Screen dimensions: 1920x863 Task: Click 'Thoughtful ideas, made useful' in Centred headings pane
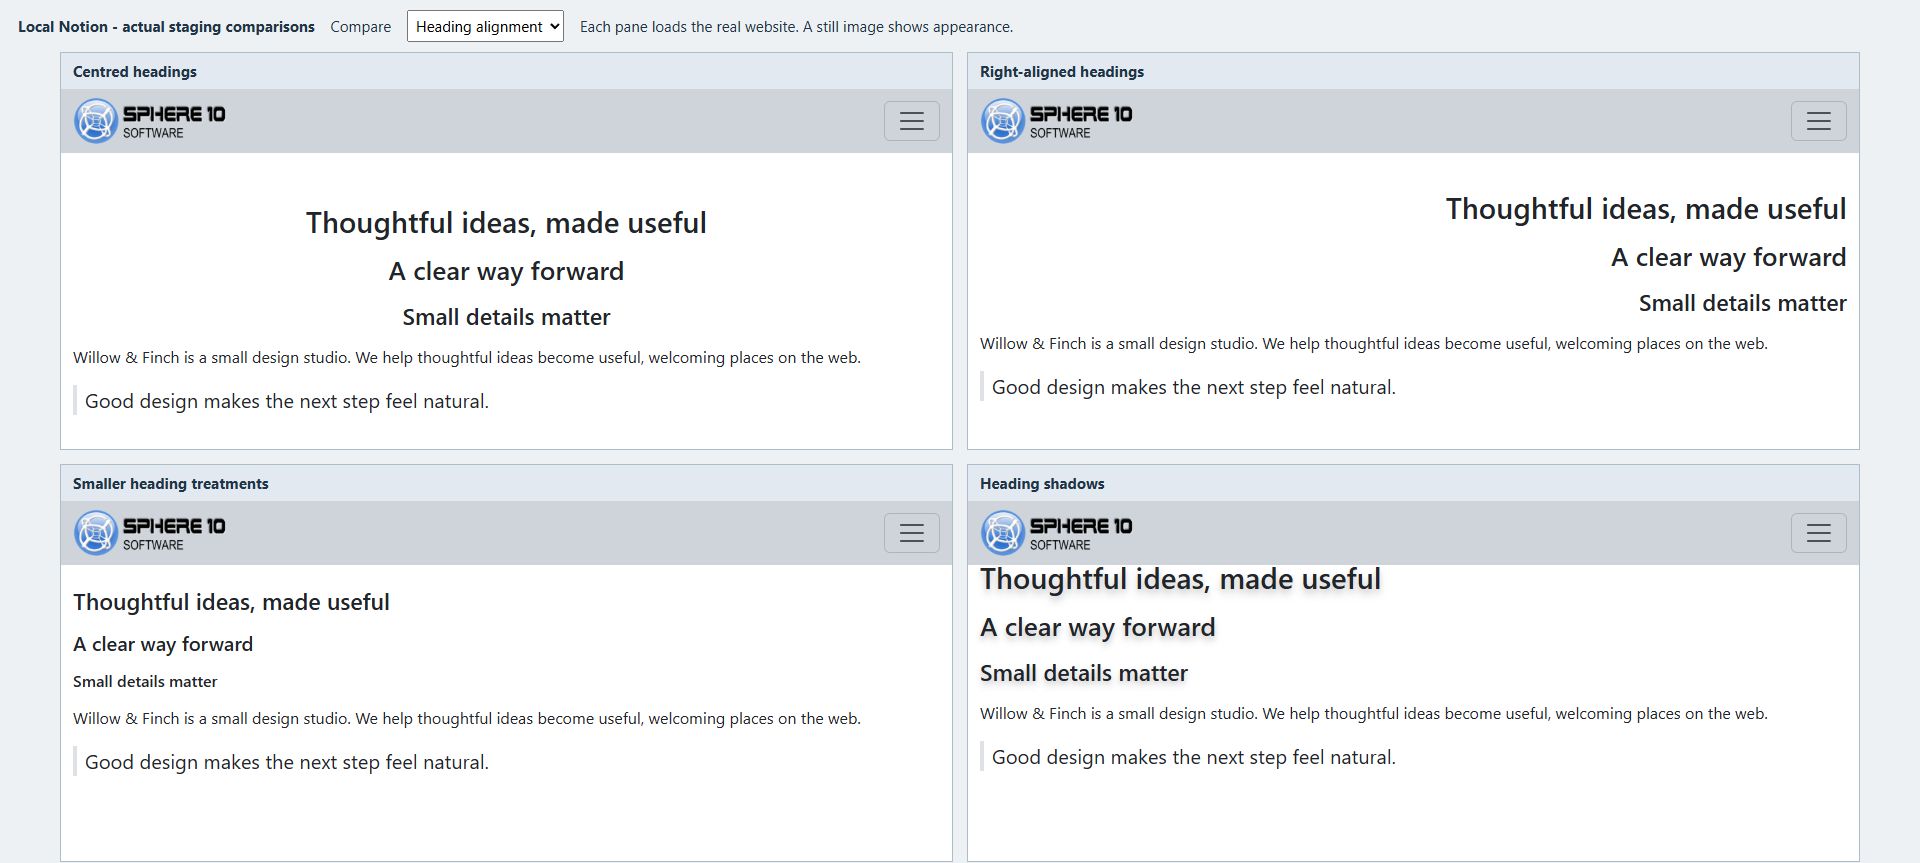click(x=506, y=223)
